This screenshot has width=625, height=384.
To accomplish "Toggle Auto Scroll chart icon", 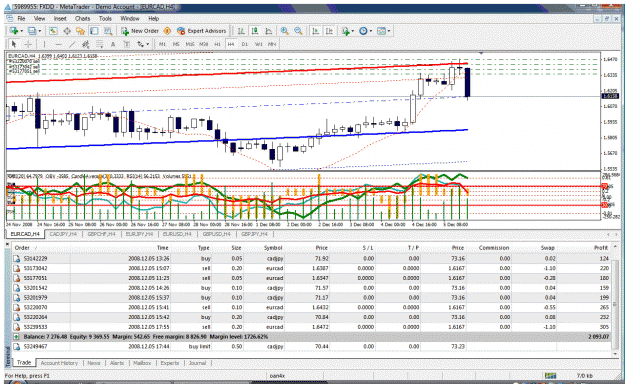I will click(316, 31).
